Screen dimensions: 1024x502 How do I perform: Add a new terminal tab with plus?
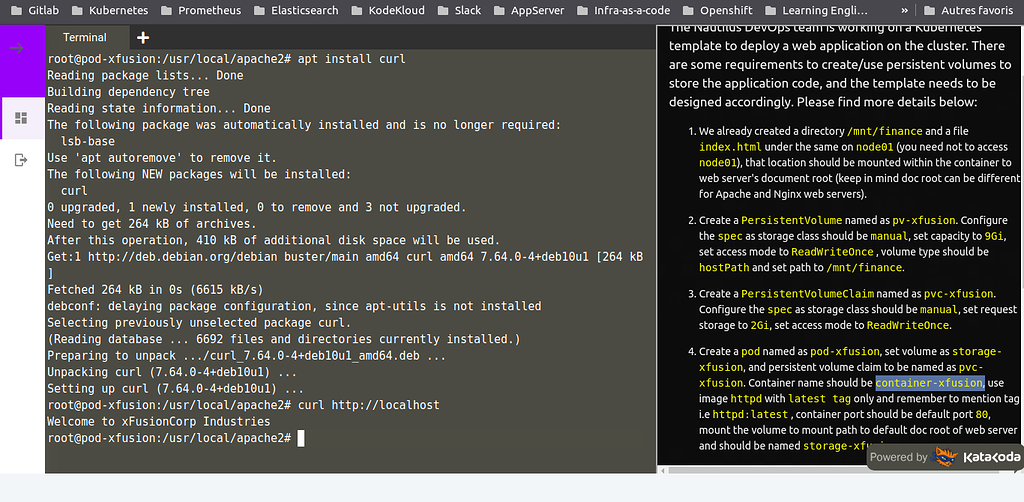[x=142, y=37]
